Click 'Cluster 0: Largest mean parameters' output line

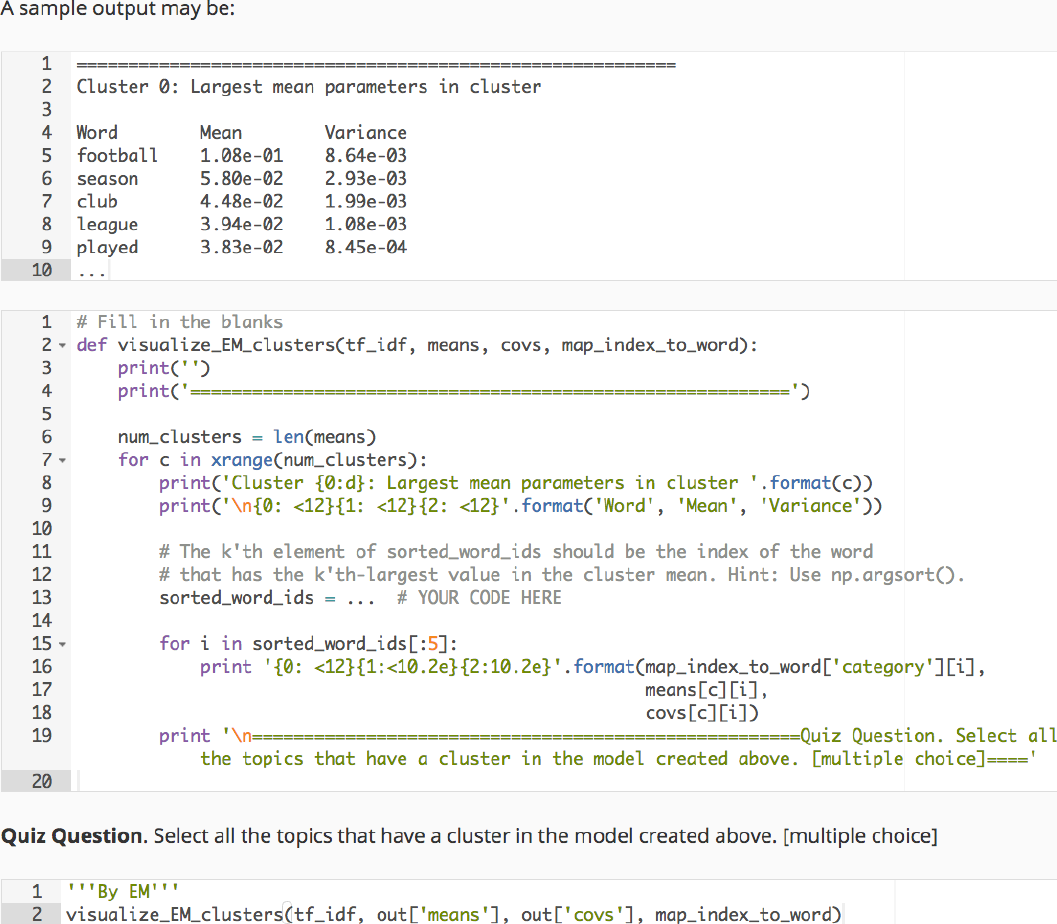[x=309, y=87]
